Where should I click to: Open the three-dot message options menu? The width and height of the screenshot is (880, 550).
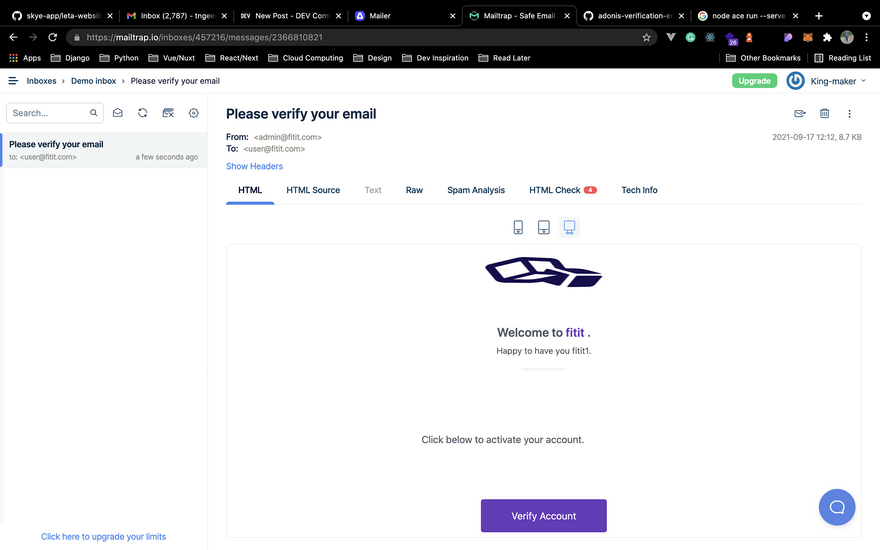coord(850,114)
